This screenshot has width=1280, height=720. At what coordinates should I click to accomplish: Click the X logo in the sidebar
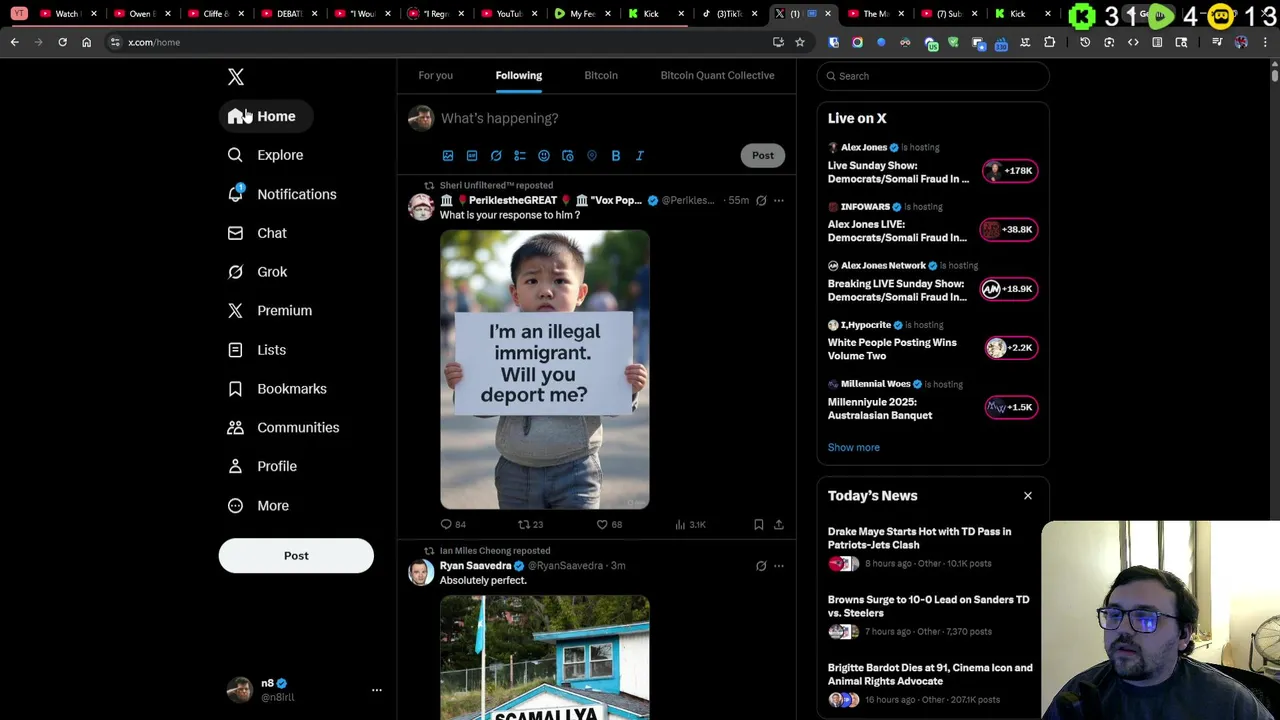pyautogui.click(x=236, y=77)
